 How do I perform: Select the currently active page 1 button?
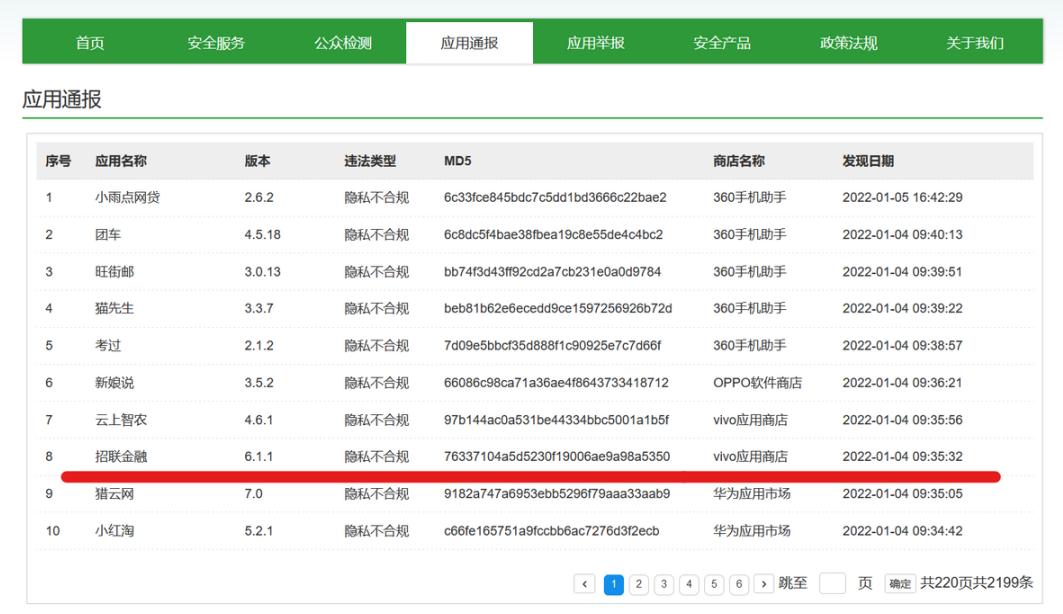tap(613, 583)
